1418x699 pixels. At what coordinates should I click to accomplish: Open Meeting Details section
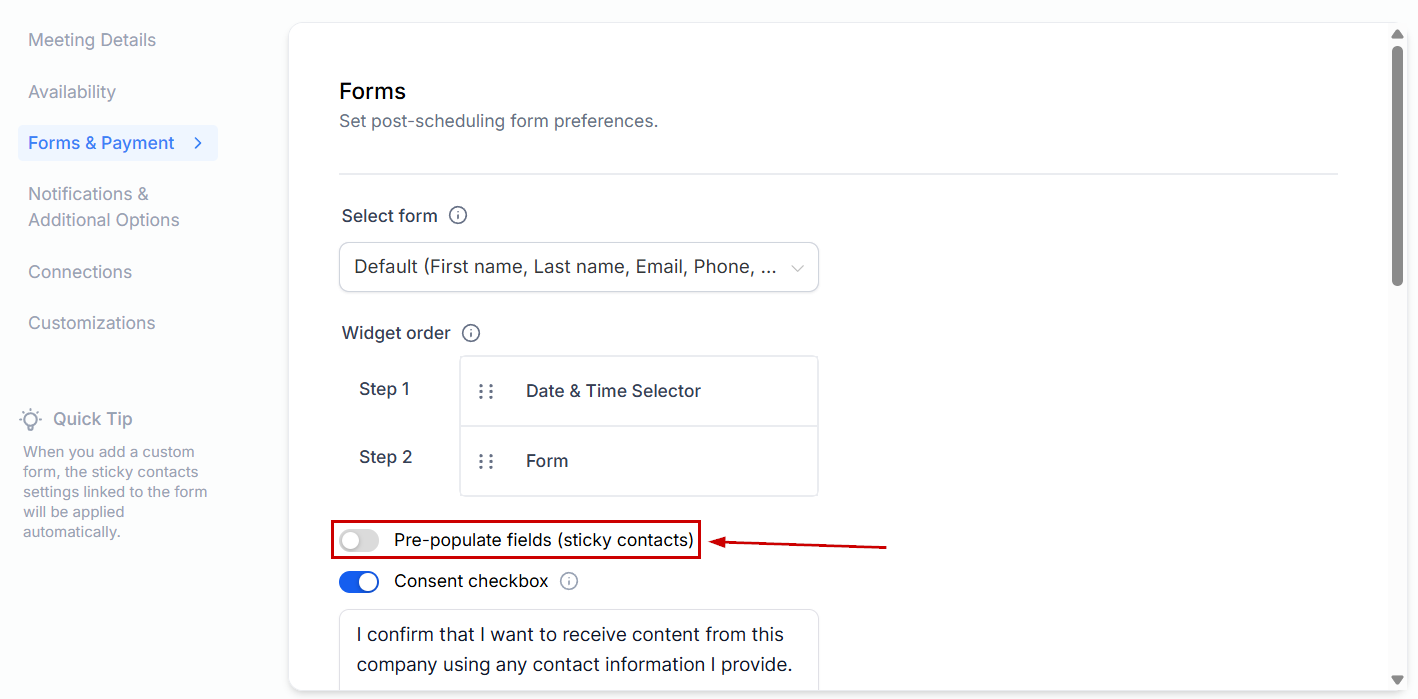point(92,40)
